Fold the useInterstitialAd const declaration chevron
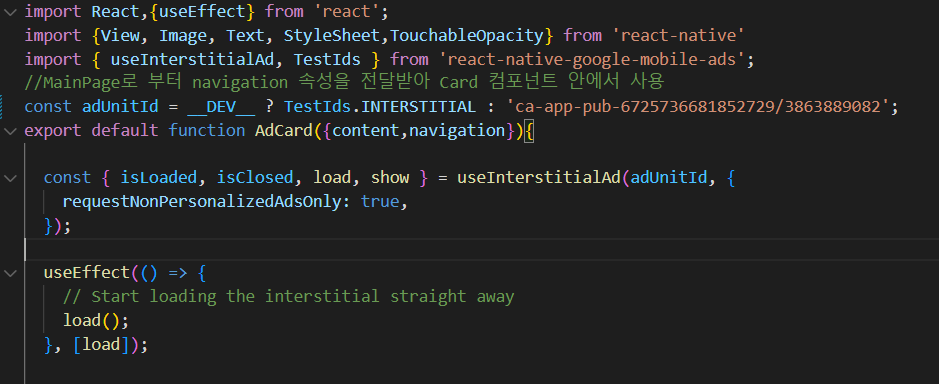 point(10,178)
